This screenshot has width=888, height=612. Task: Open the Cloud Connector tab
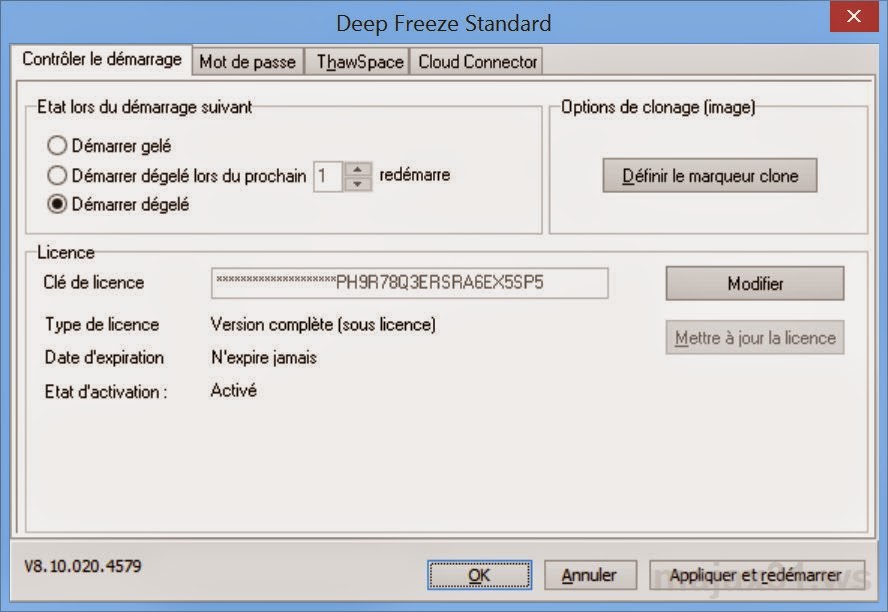[x=477, y=61]
